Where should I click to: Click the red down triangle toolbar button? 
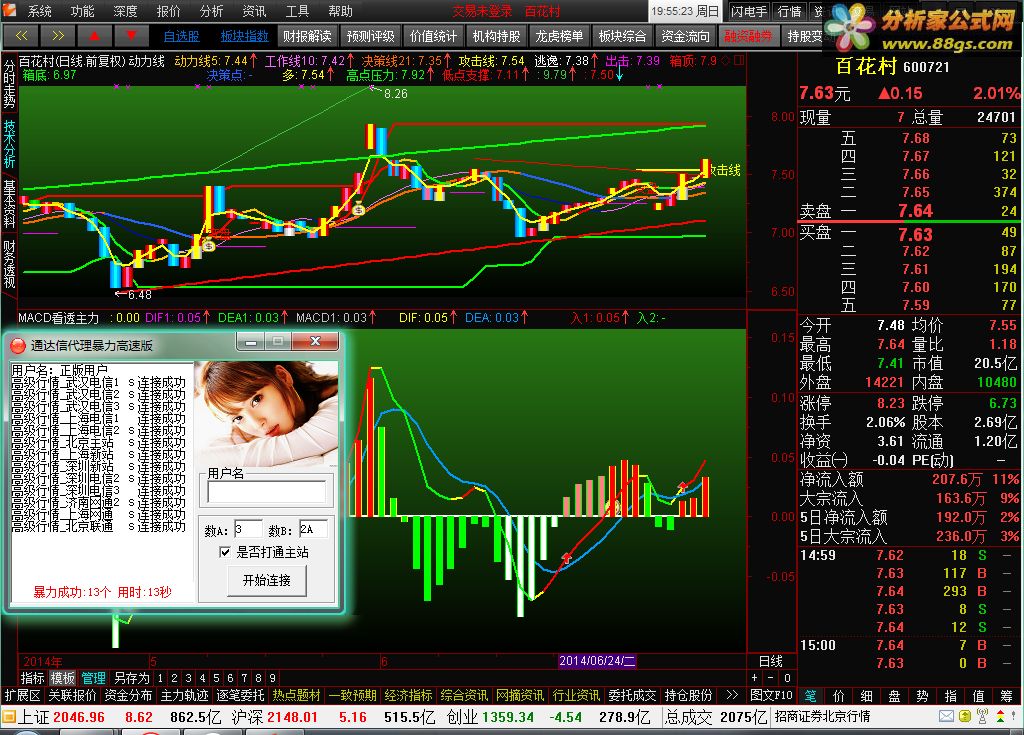131,36
